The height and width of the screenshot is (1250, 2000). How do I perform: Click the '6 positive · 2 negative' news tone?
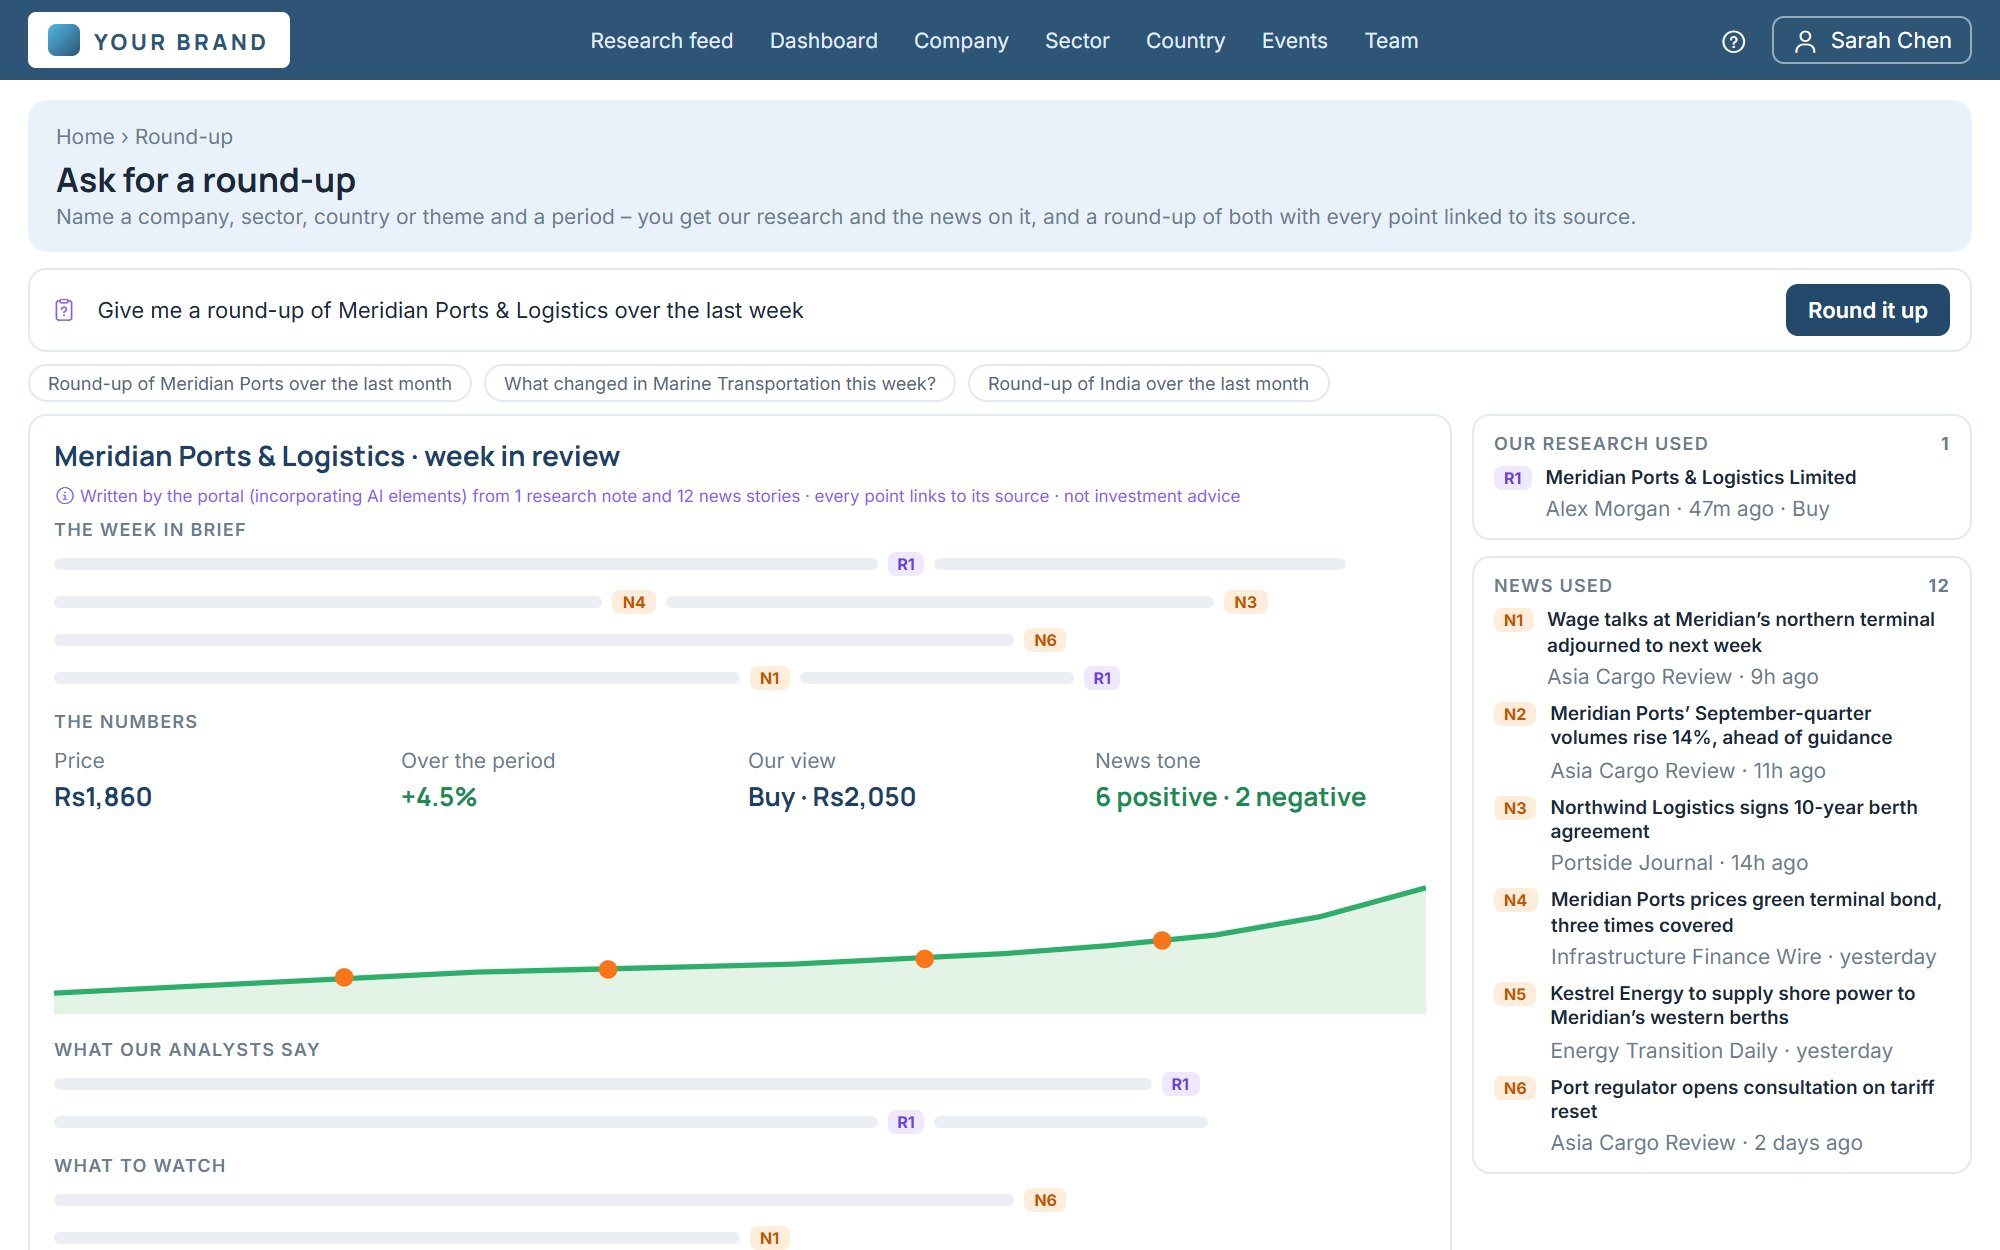point(1230,797)
